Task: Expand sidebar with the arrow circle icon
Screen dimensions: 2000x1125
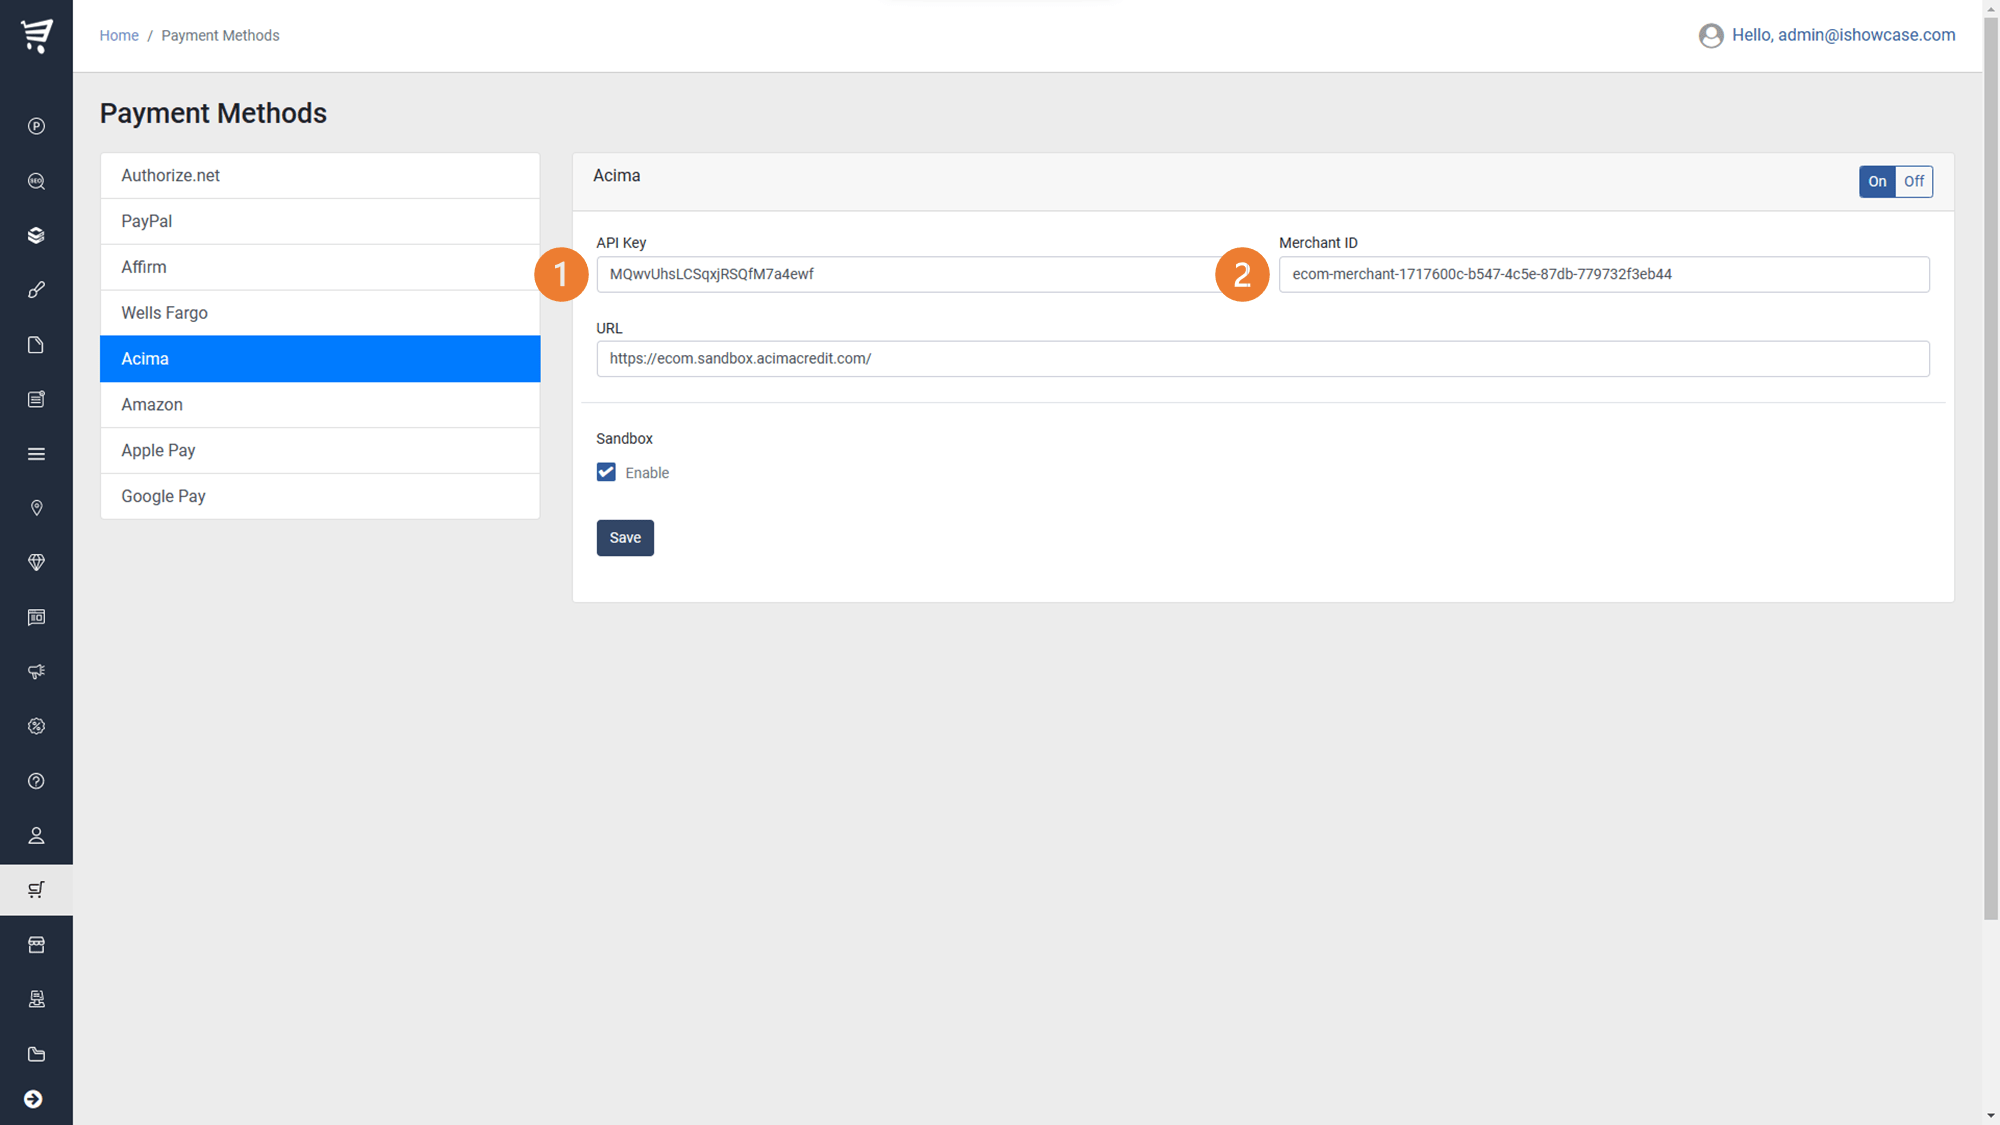Action: 33,1099
